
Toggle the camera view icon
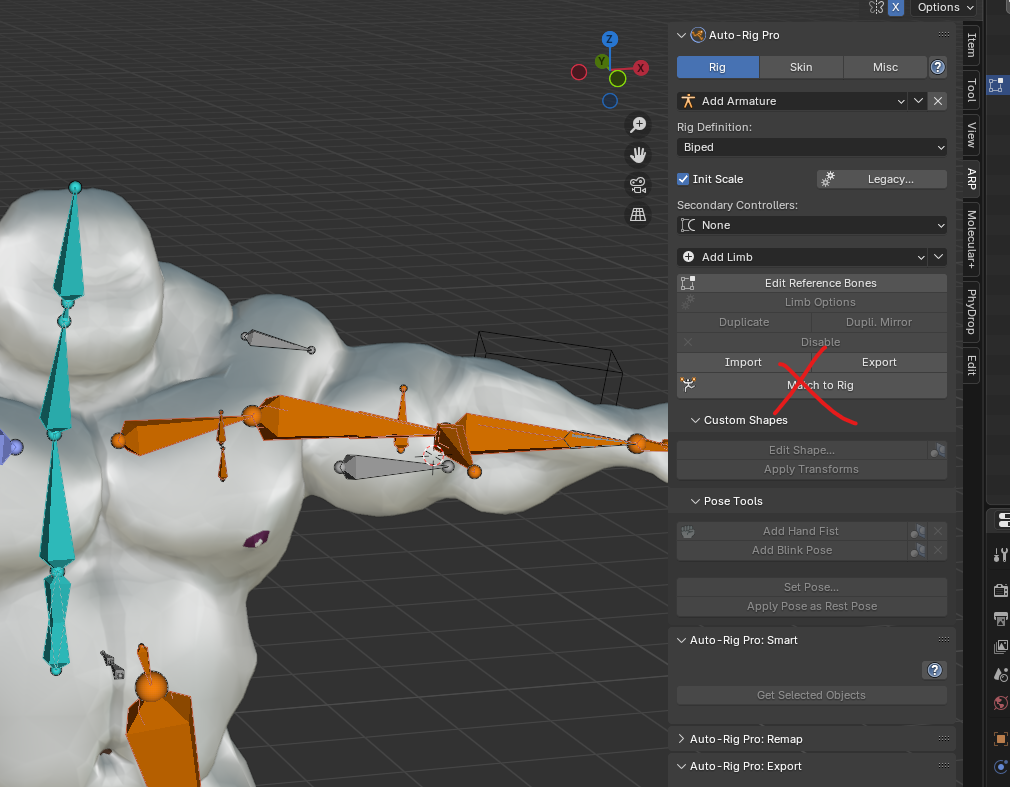(x=638, y=185)
